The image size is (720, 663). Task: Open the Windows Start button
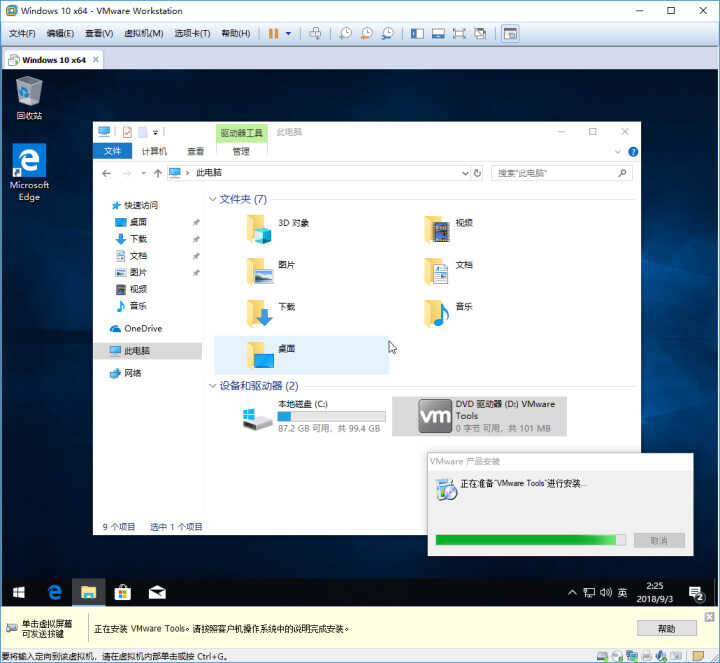[19, 592]
